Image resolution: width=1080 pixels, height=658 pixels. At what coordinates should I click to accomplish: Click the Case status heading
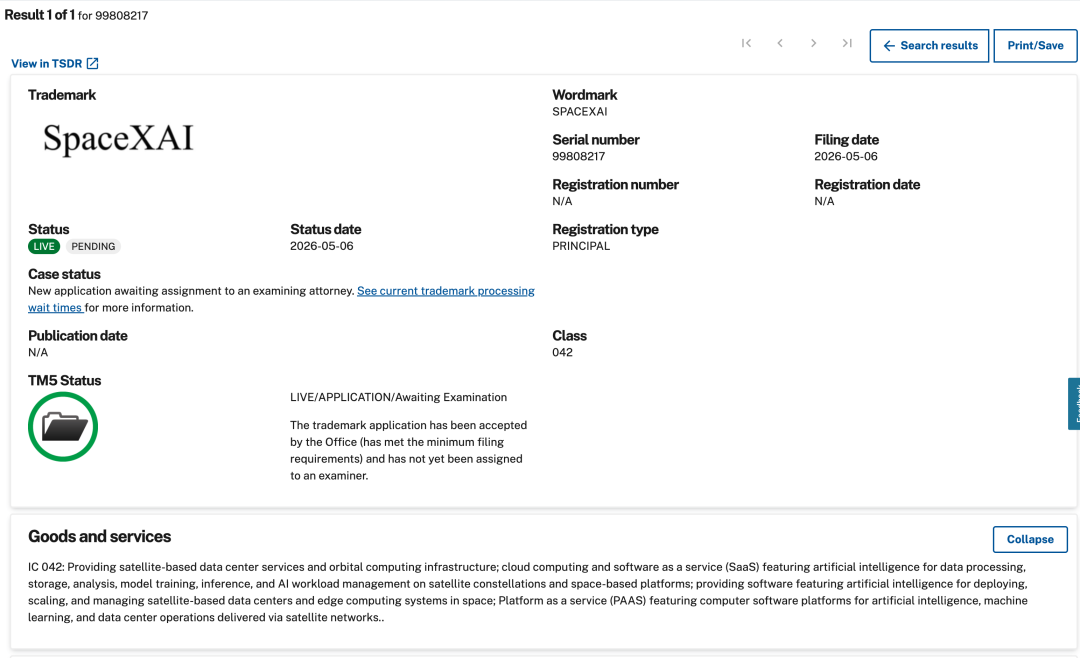(64, 274)
